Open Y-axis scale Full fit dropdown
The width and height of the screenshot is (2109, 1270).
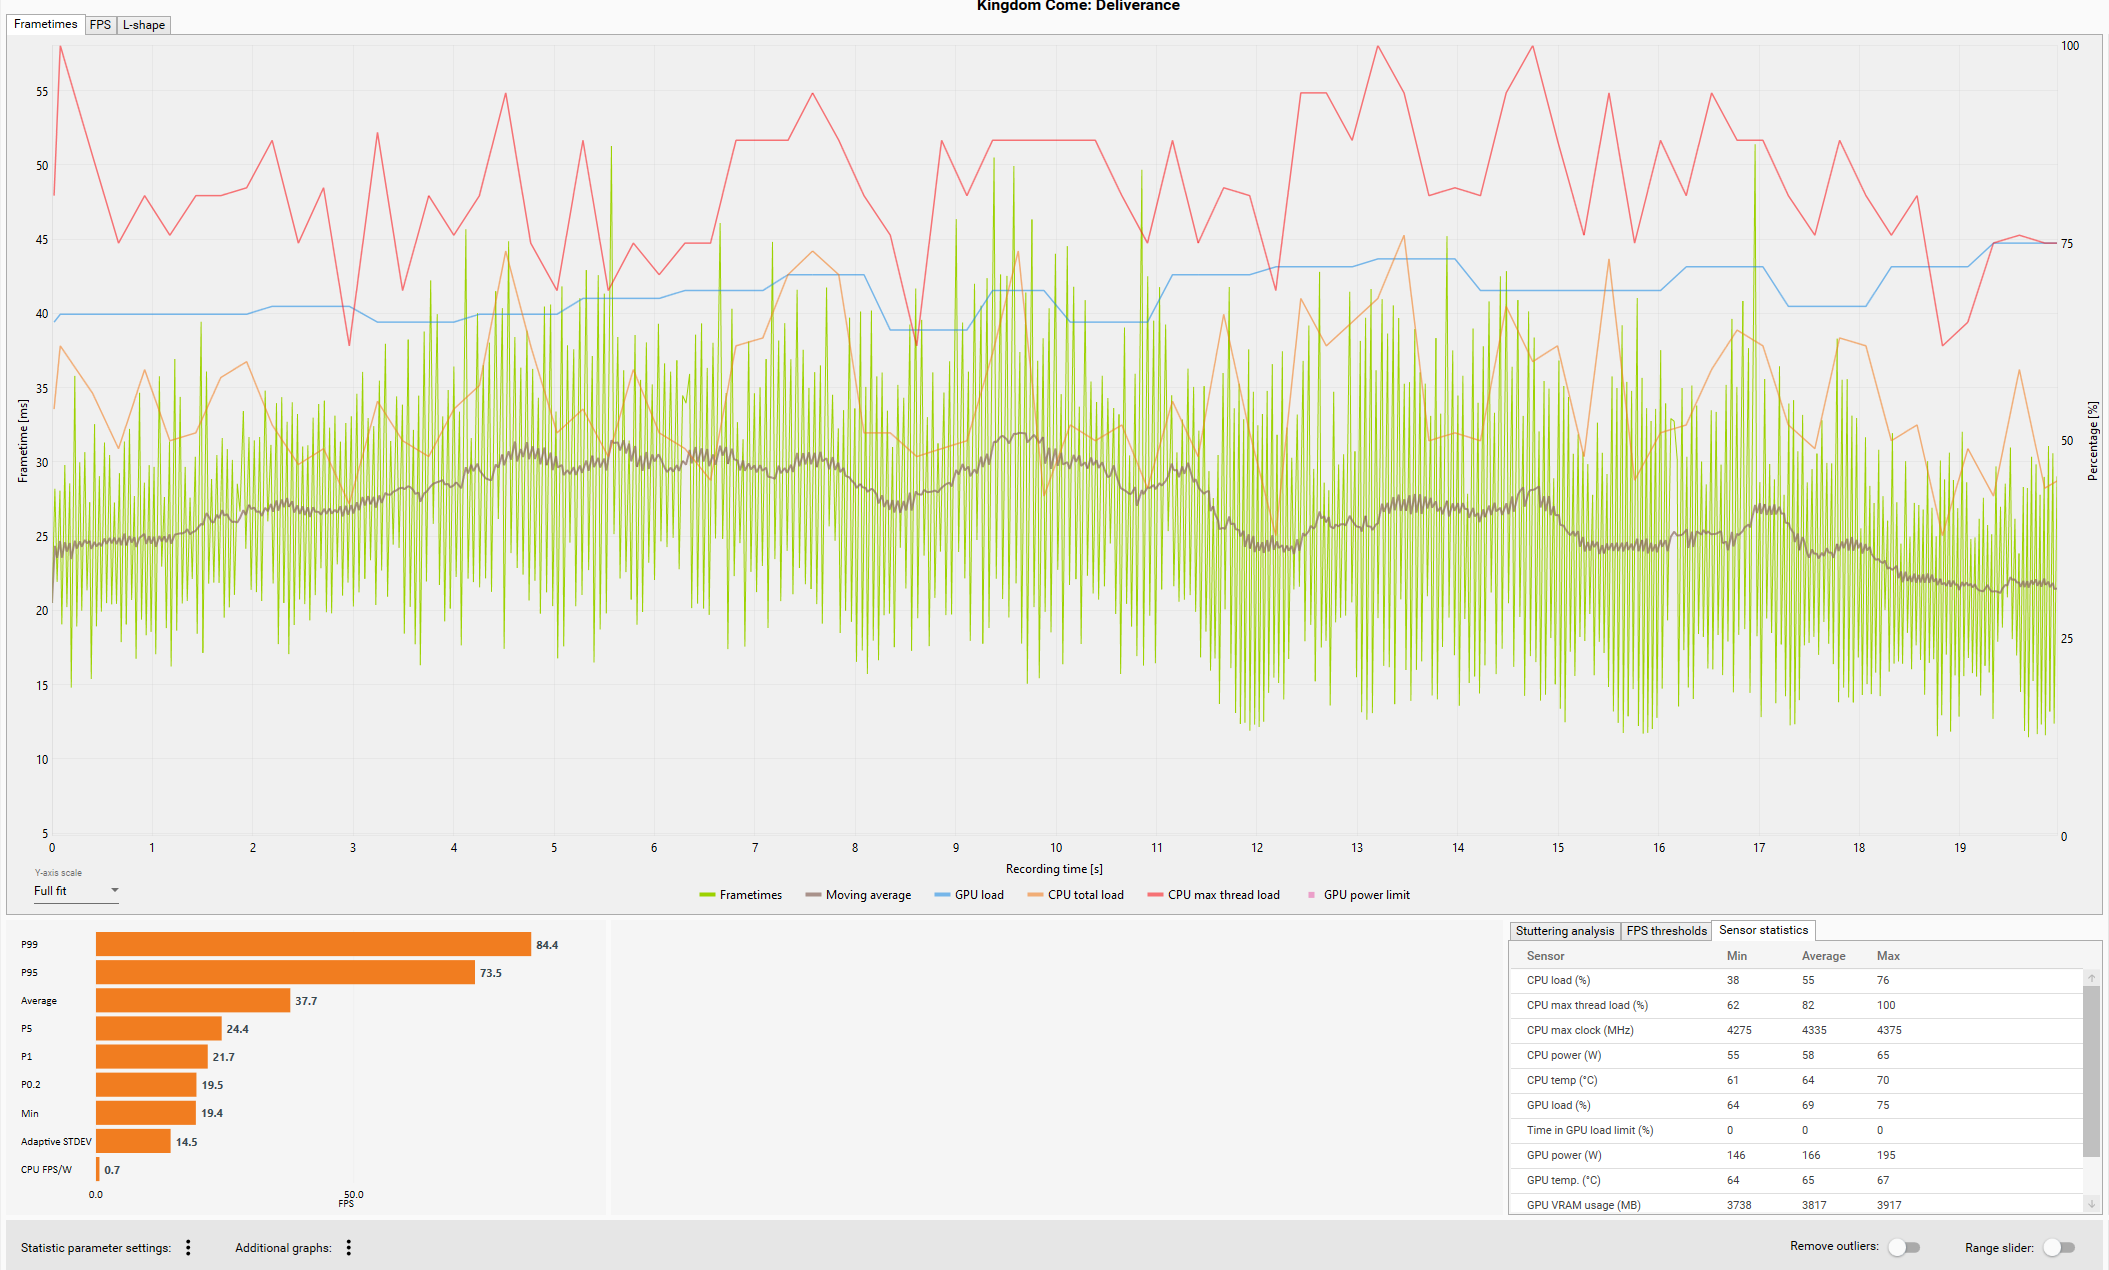[76, 891]
